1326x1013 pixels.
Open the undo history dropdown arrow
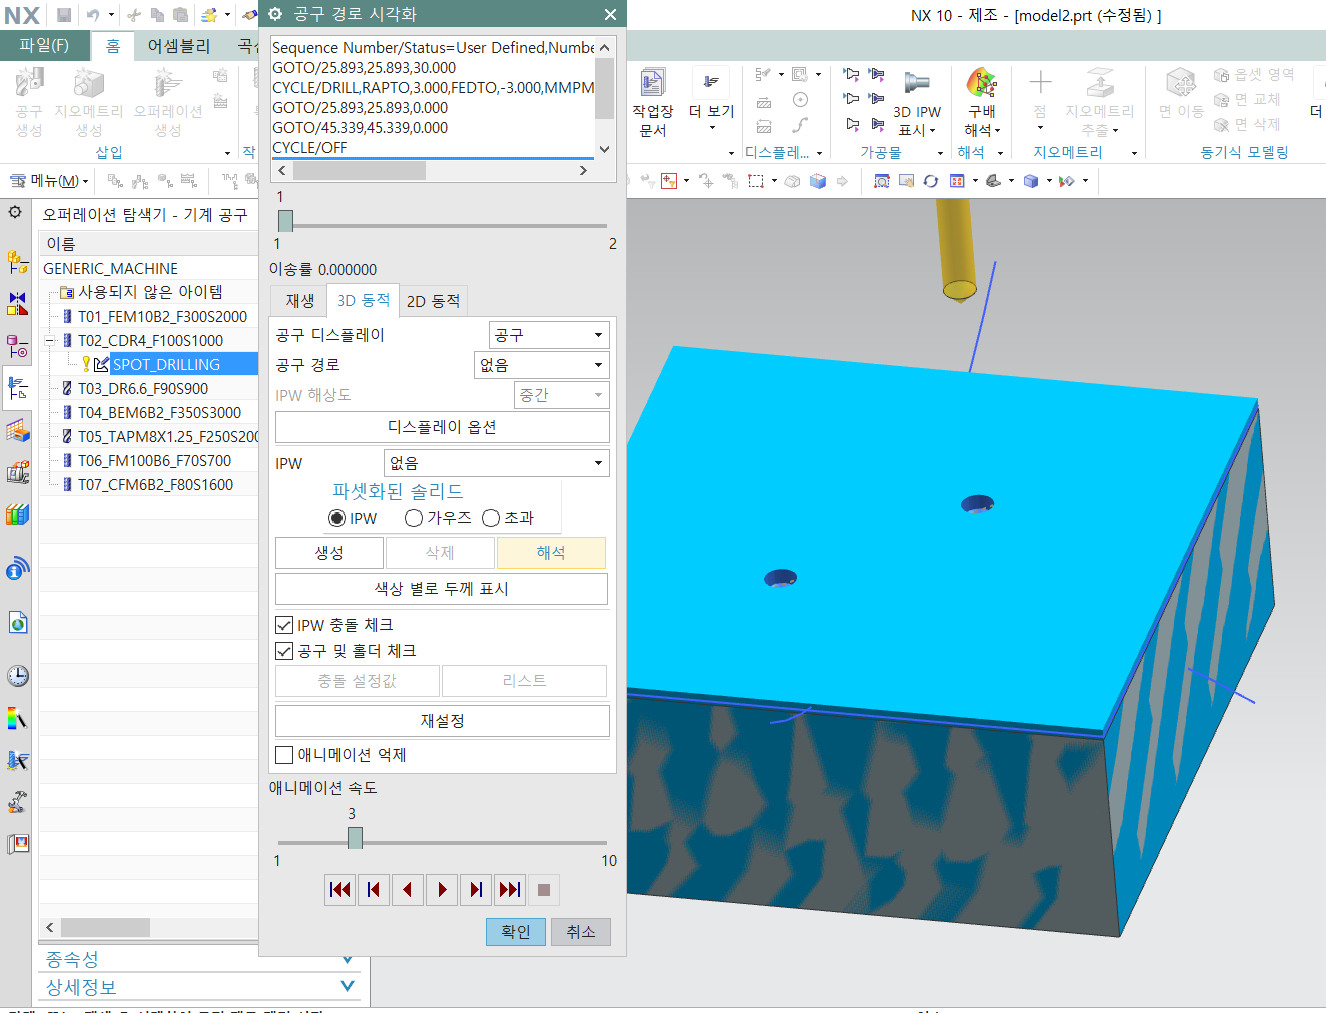click(x=111, y=15)
